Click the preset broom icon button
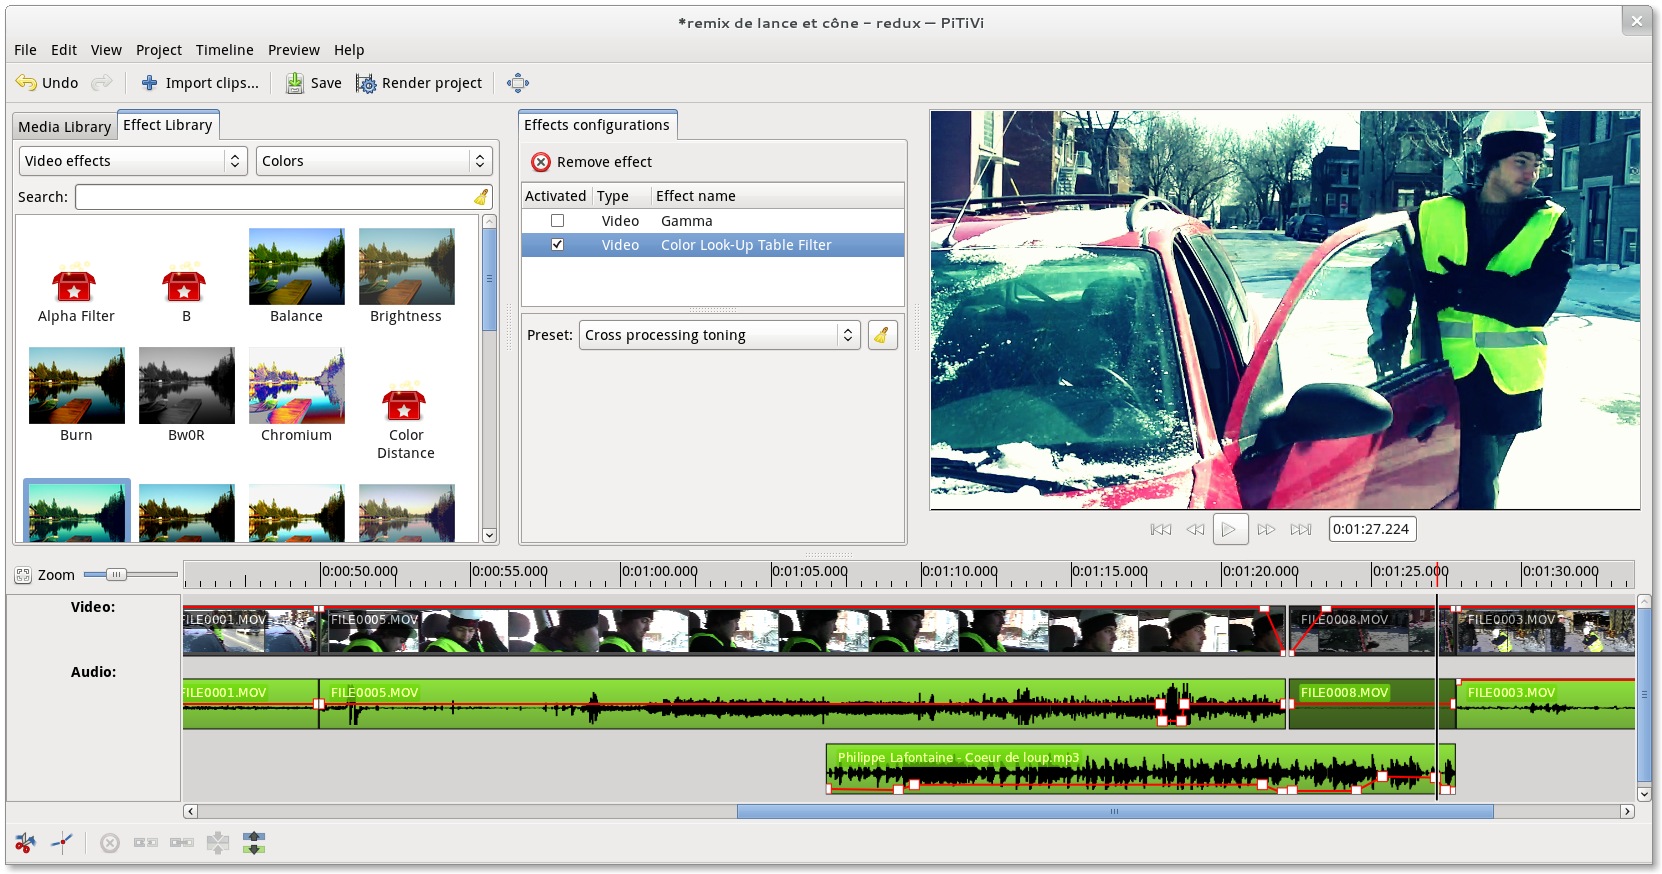 point(882,335)
